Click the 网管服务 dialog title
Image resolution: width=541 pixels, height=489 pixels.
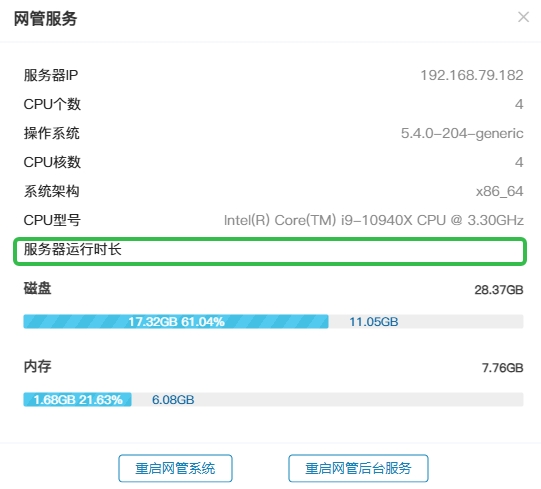(45, 18)
